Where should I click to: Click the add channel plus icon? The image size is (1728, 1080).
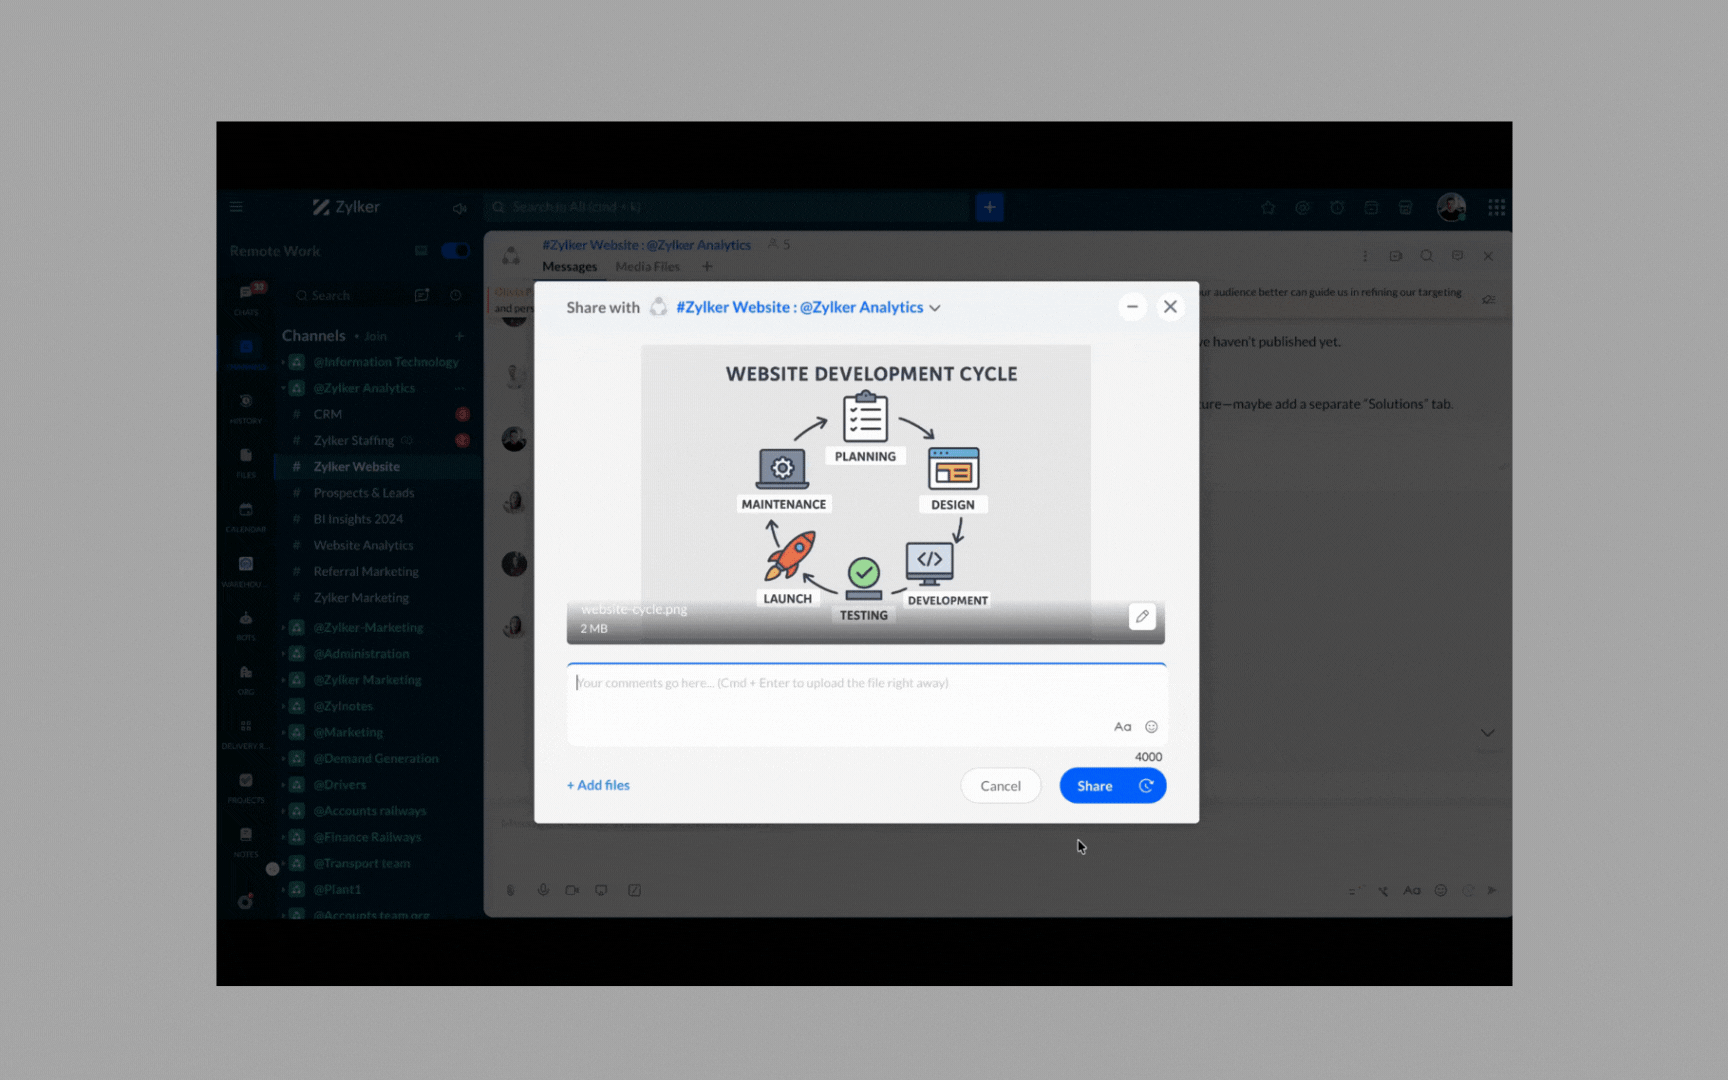click(459, 336)
